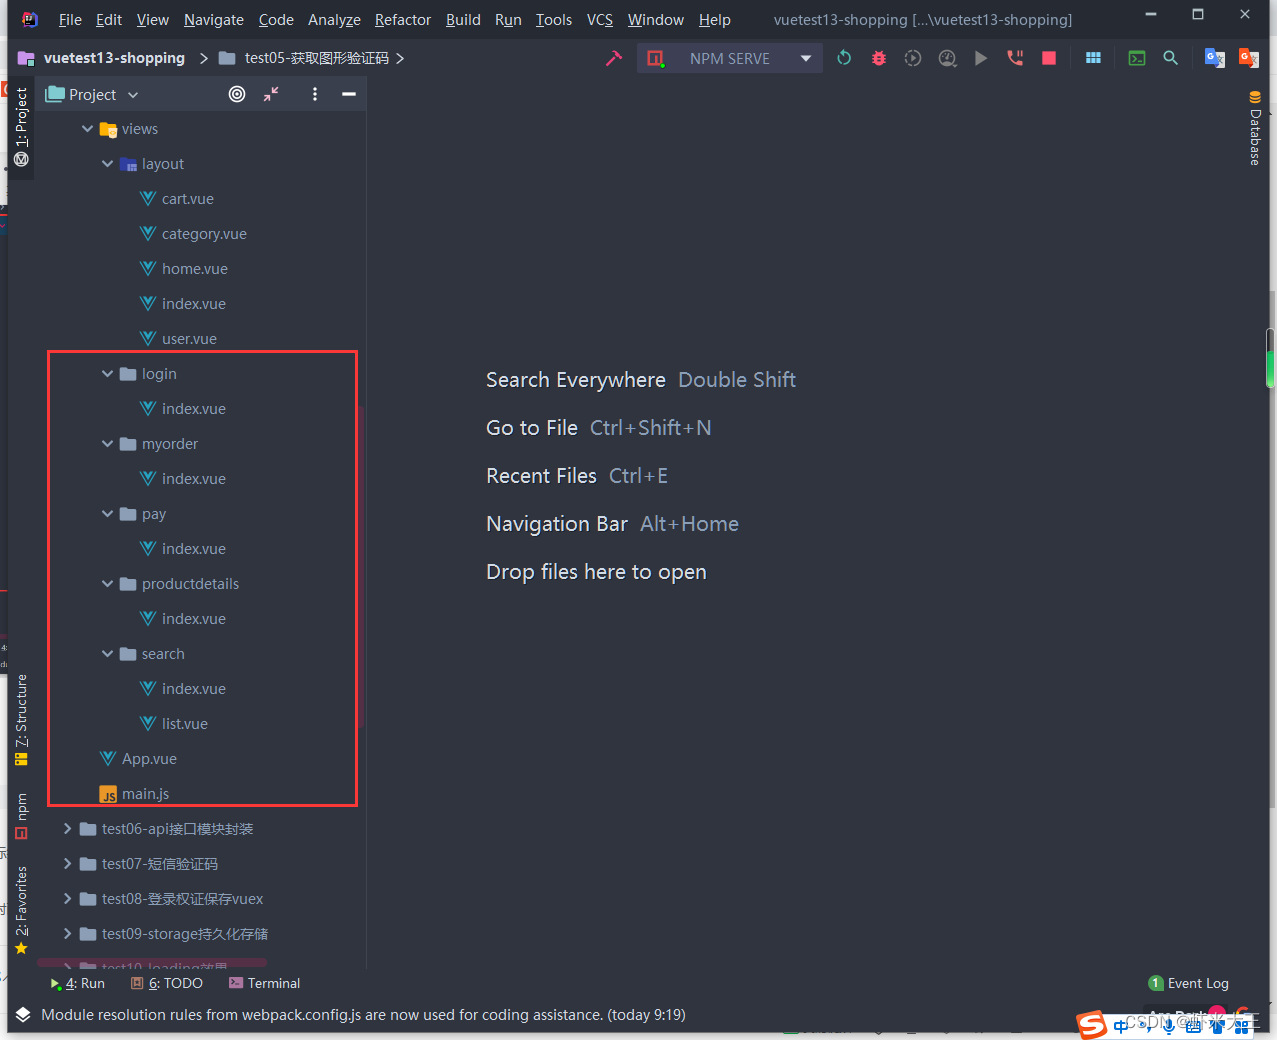
Task: Stop the process with red square icon
Action: [x=1048, y=58]
